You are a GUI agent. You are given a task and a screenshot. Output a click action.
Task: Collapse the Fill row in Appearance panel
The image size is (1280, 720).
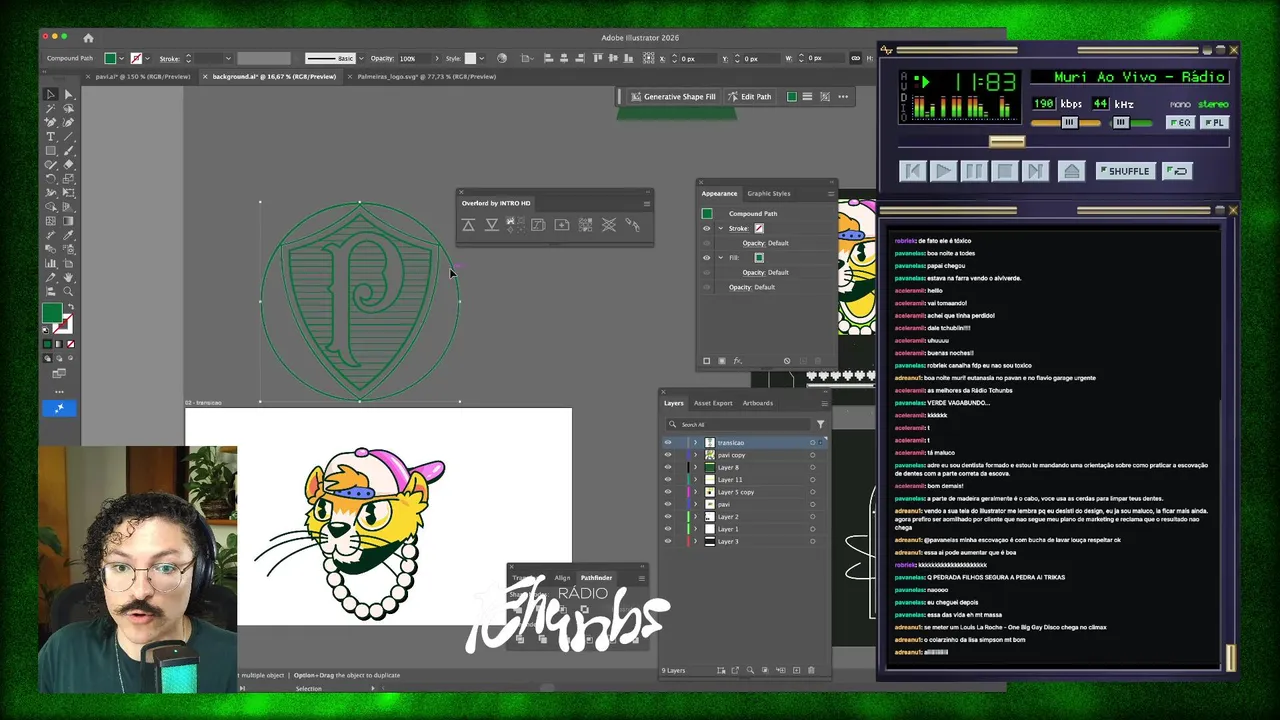tap(720, 258)
